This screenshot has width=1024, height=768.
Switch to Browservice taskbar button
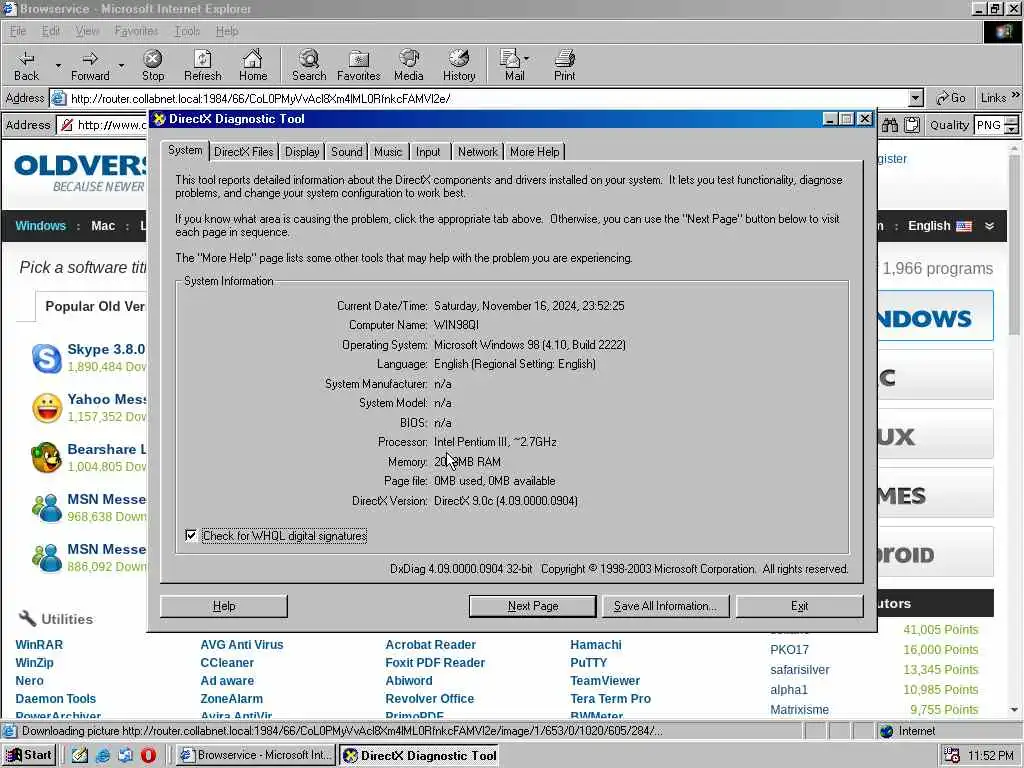(256, 755)
